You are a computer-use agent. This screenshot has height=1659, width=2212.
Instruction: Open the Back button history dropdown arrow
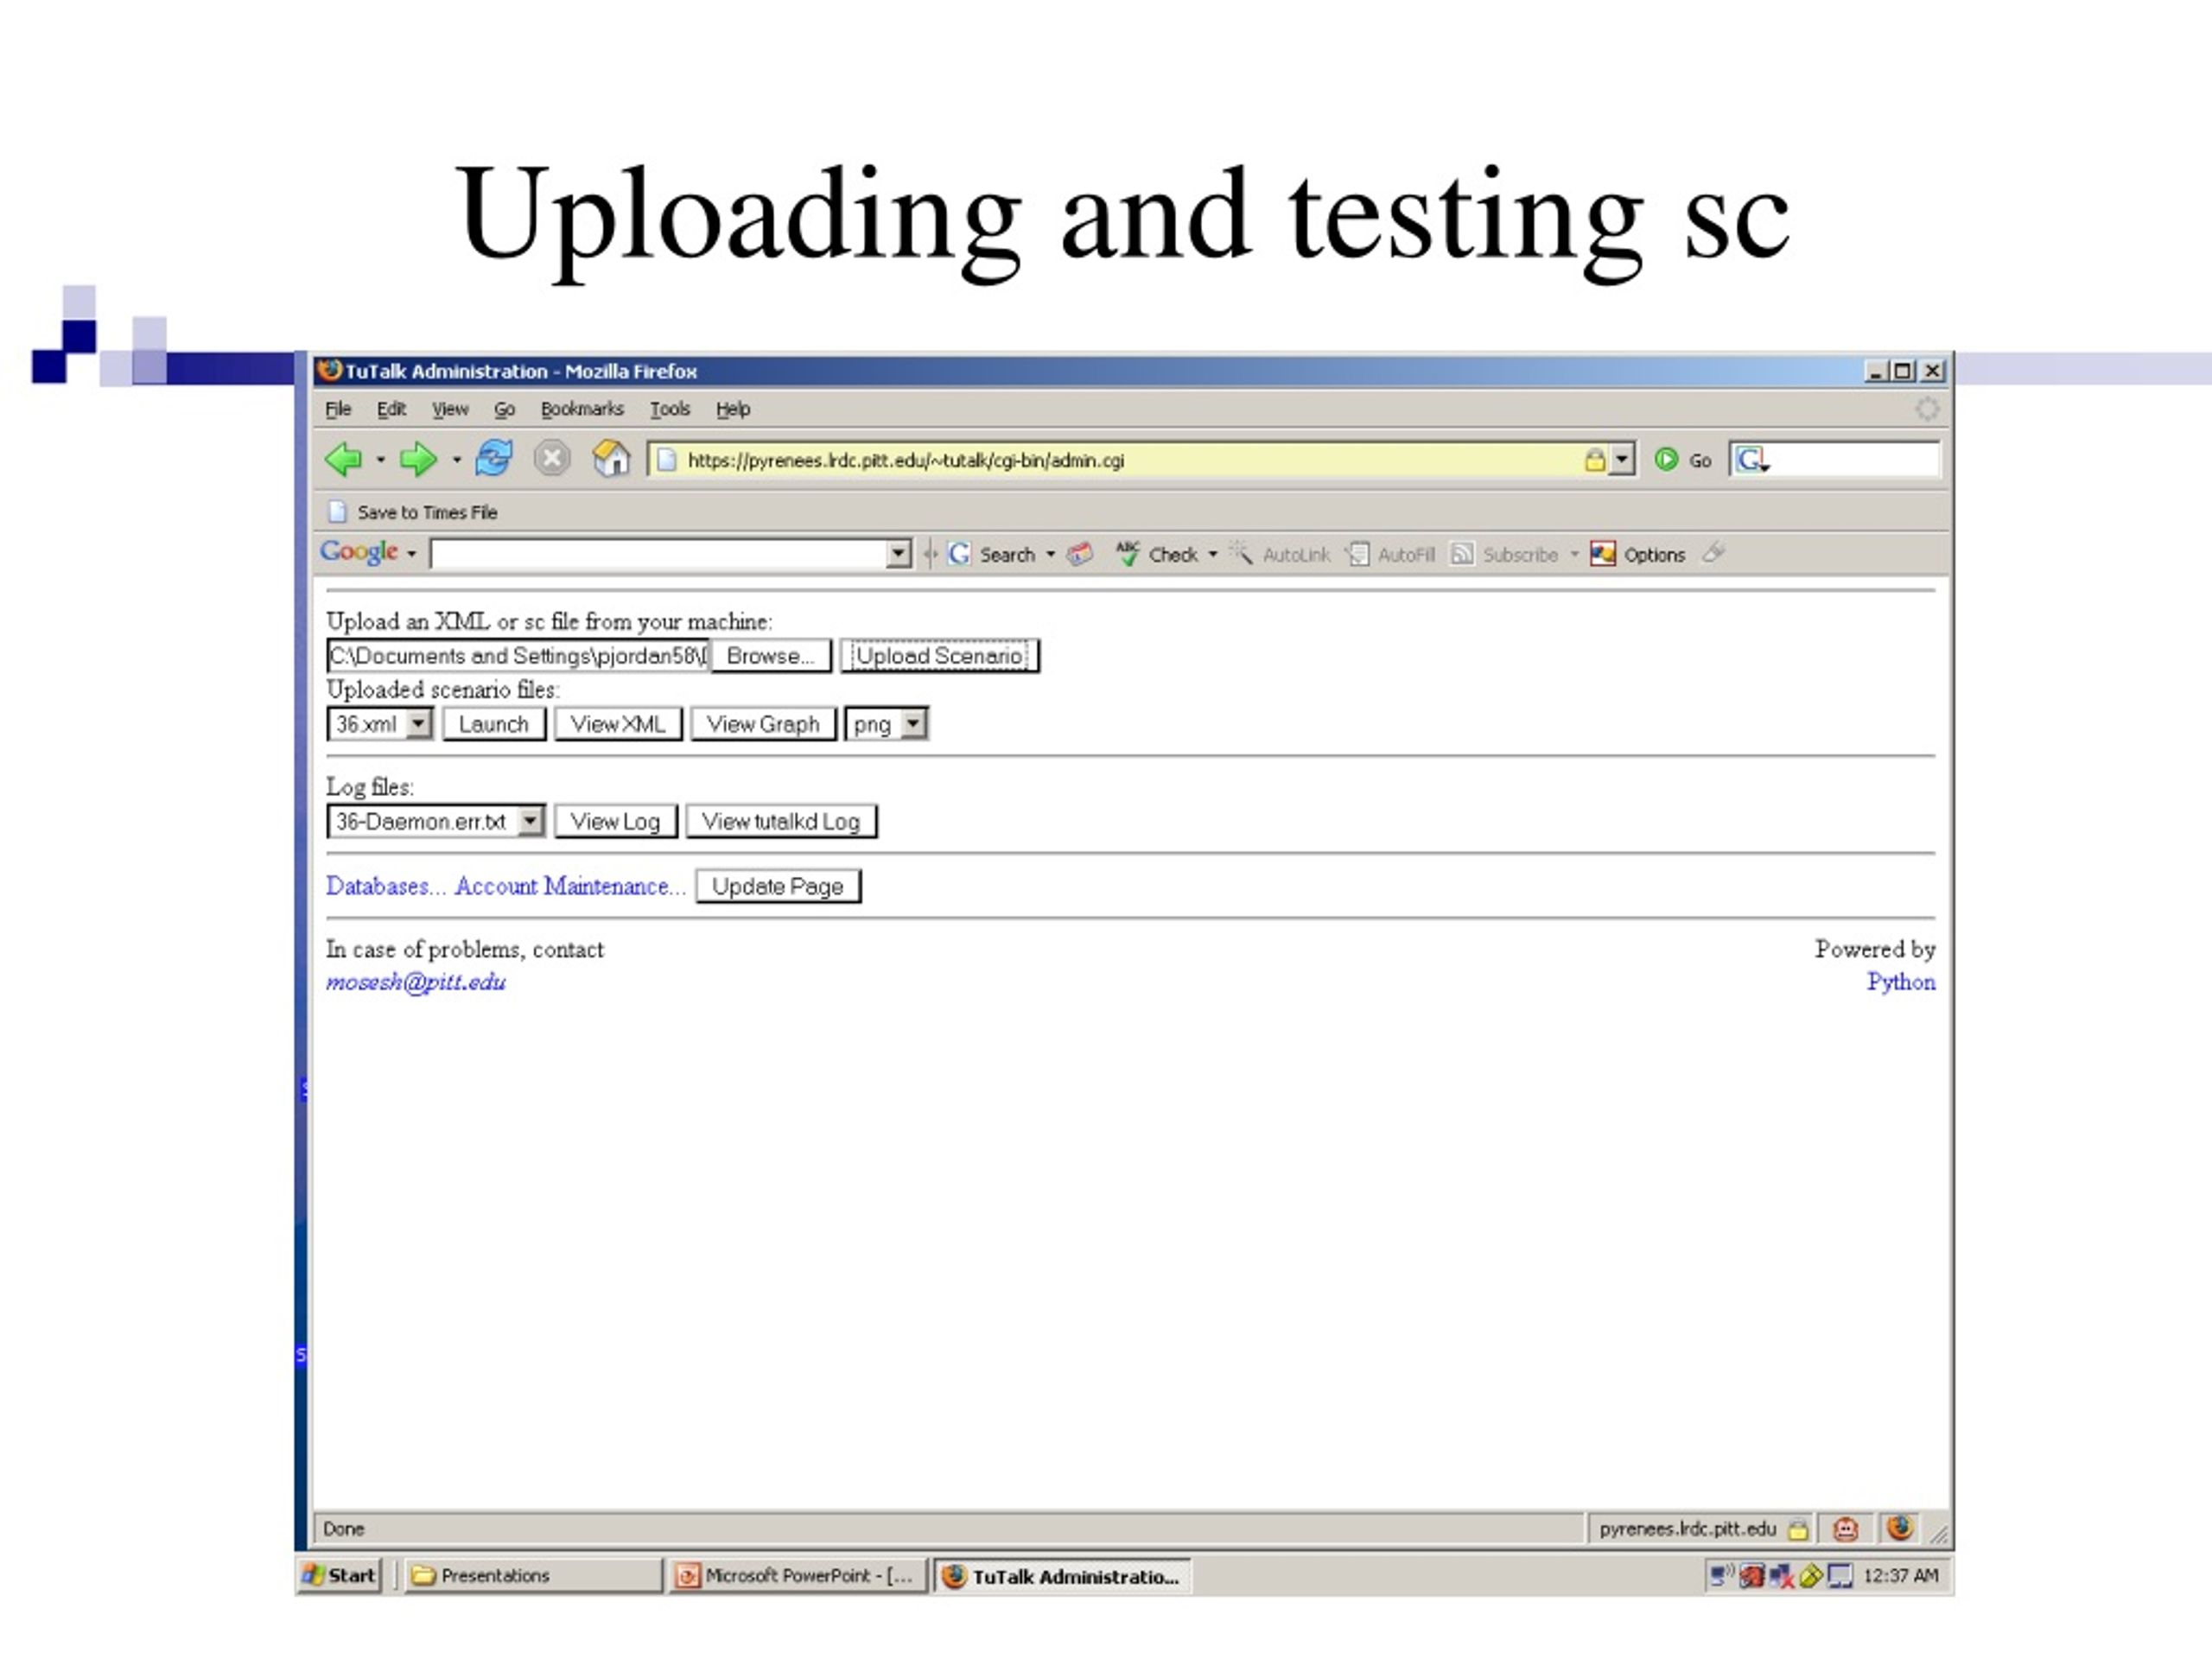[380, 460]
